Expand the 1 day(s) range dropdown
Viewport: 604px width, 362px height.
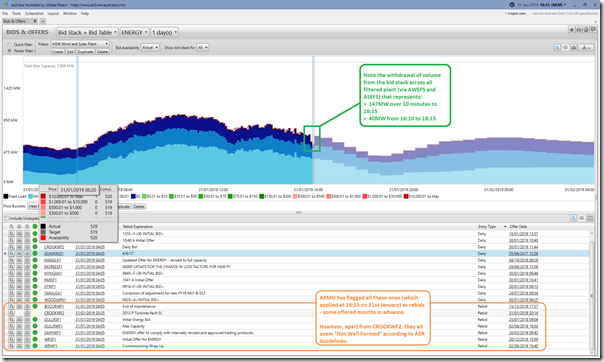pos(164,32)
